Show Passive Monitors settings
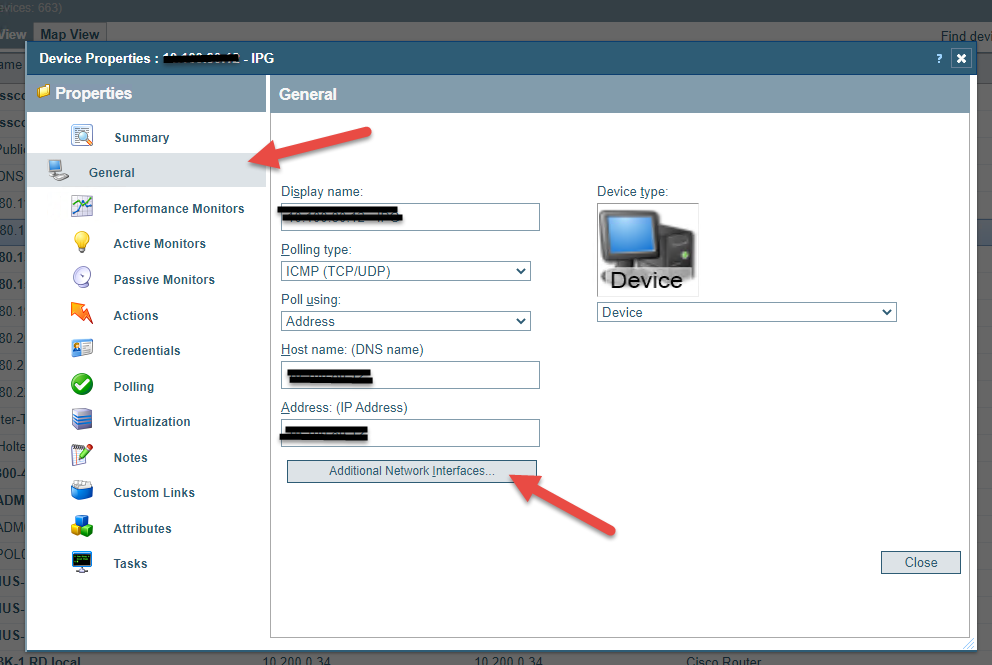Screen dimensions: 992x665 click(164, 279)
